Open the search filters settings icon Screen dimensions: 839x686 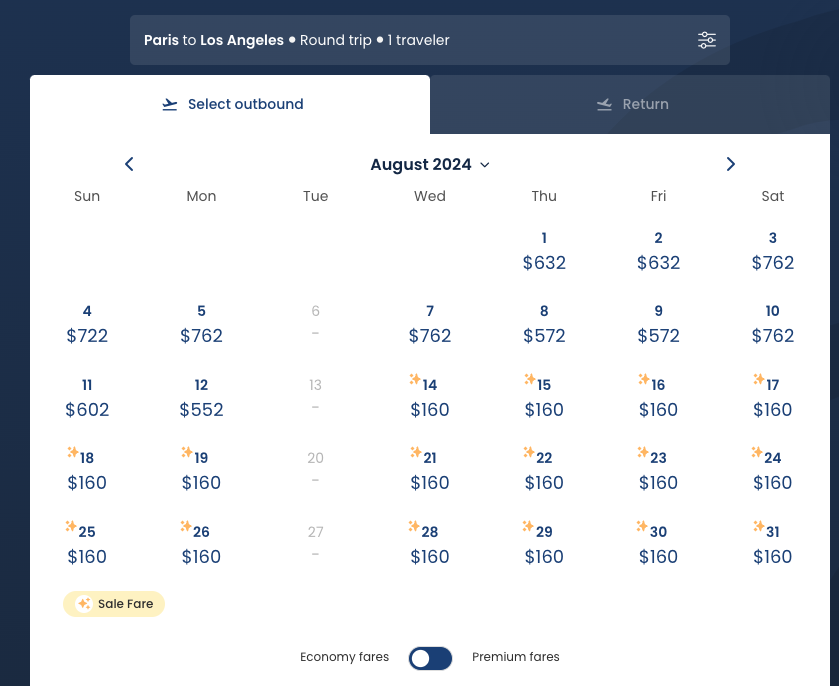(x=706, y=40)
